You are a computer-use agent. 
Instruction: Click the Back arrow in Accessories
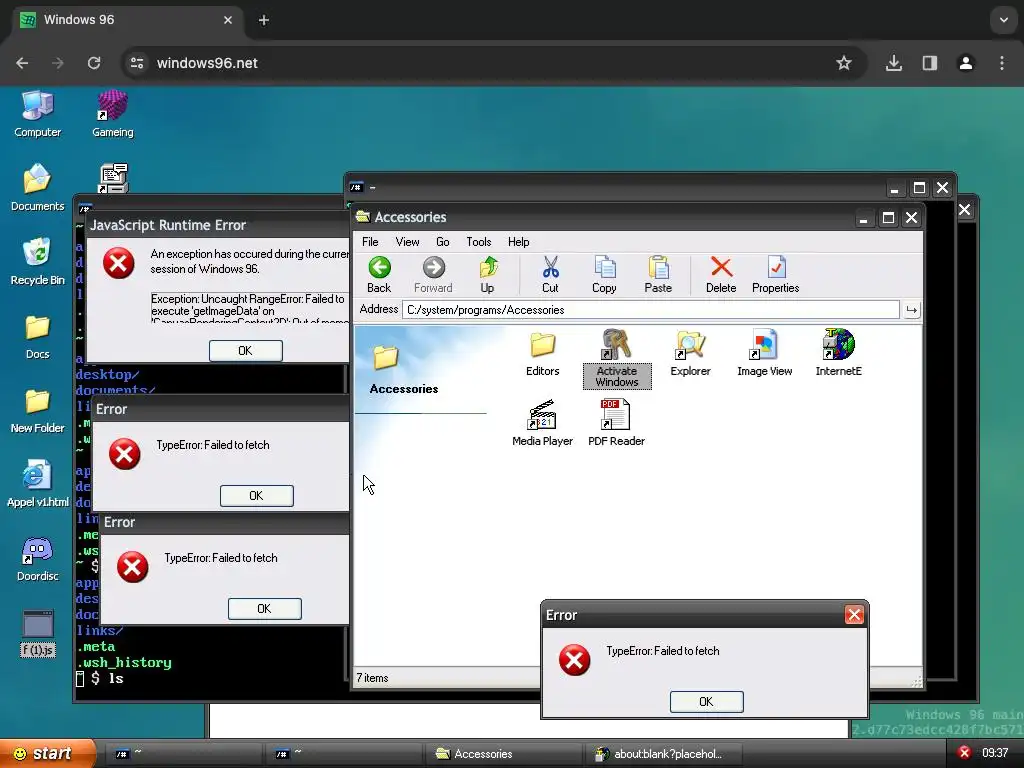[379, 275]
